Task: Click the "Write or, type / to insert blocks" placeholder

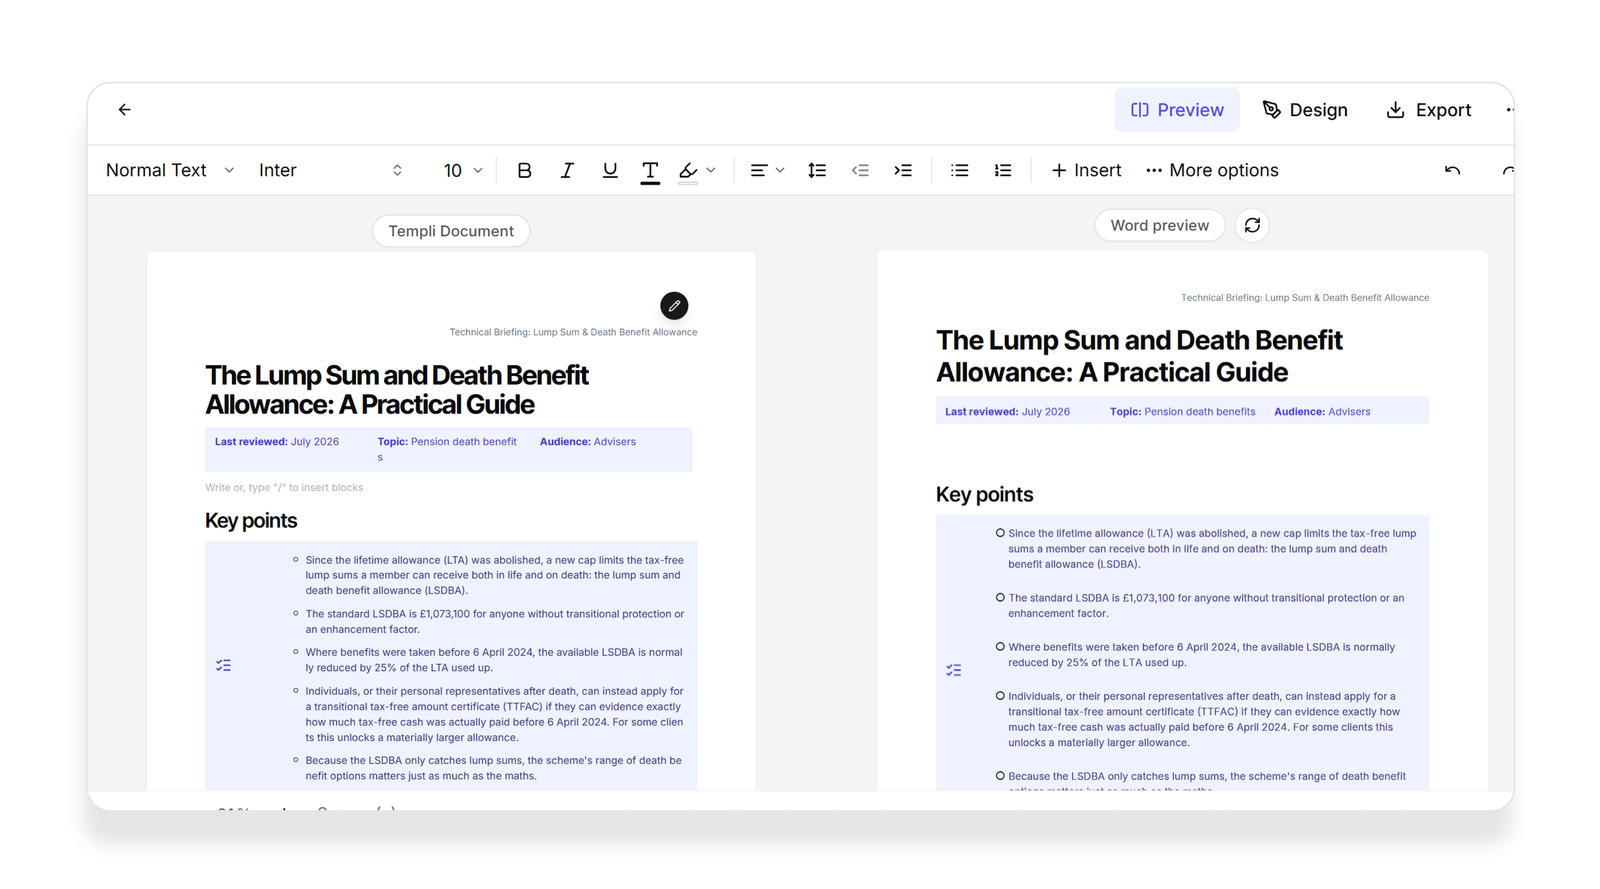Action: [284, 488]
